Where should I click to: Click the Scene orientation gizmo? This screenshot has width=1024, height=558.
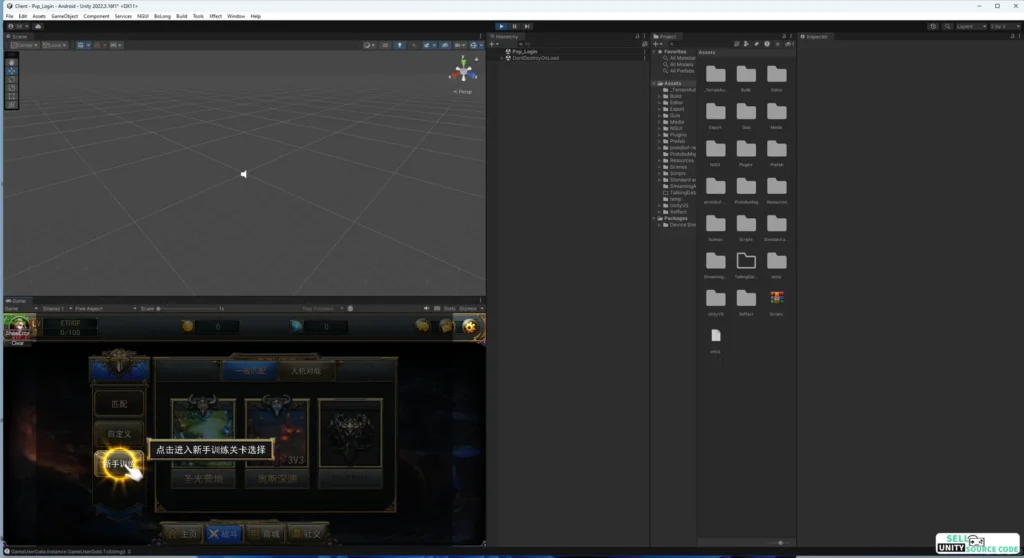point(463,71)
